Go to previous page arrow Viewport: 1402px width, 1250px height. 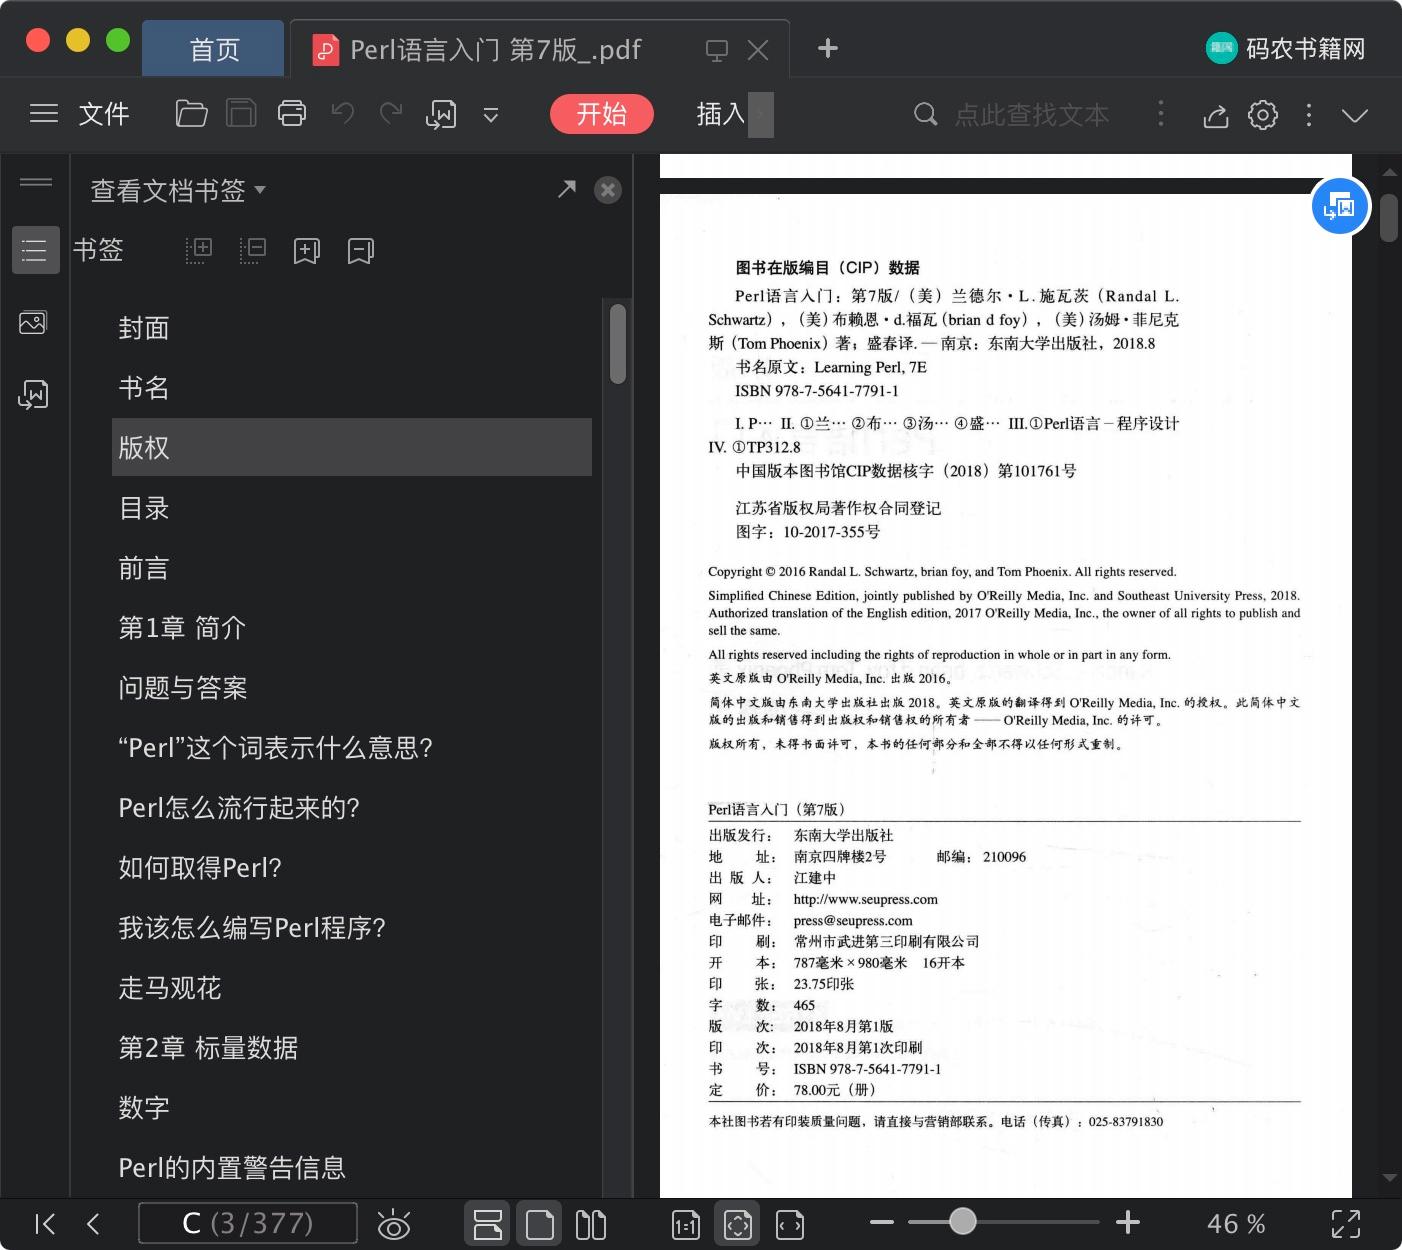tap(94, 1224)
